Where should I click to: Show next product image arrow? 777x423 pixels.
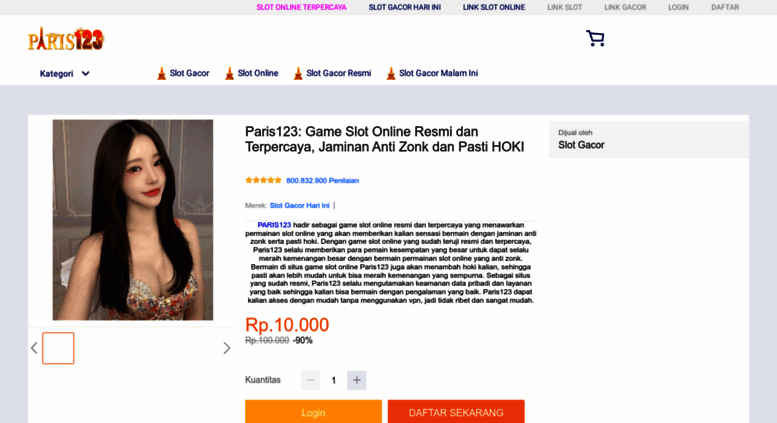pos(226,348)
